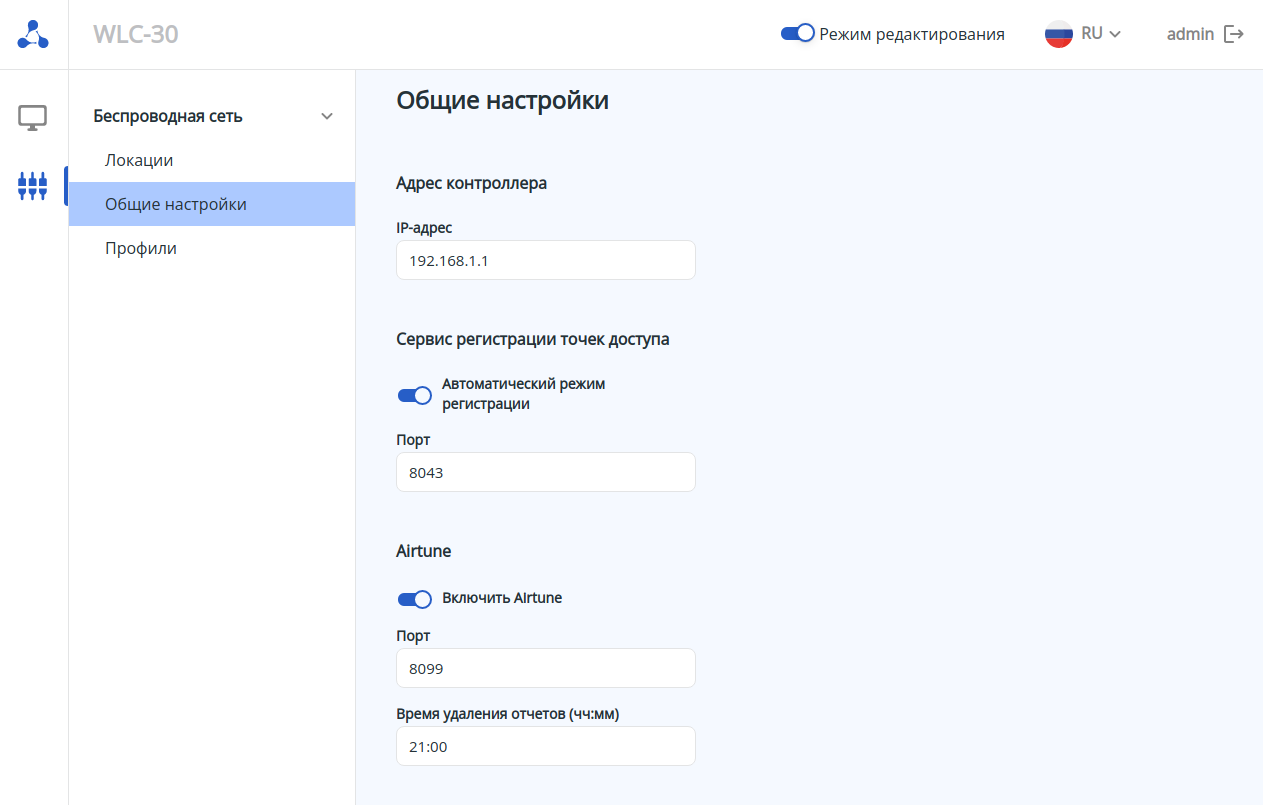Screen dimensions: 1263x805
Task: Click the network logo icon
Action: tap(33, 34)
